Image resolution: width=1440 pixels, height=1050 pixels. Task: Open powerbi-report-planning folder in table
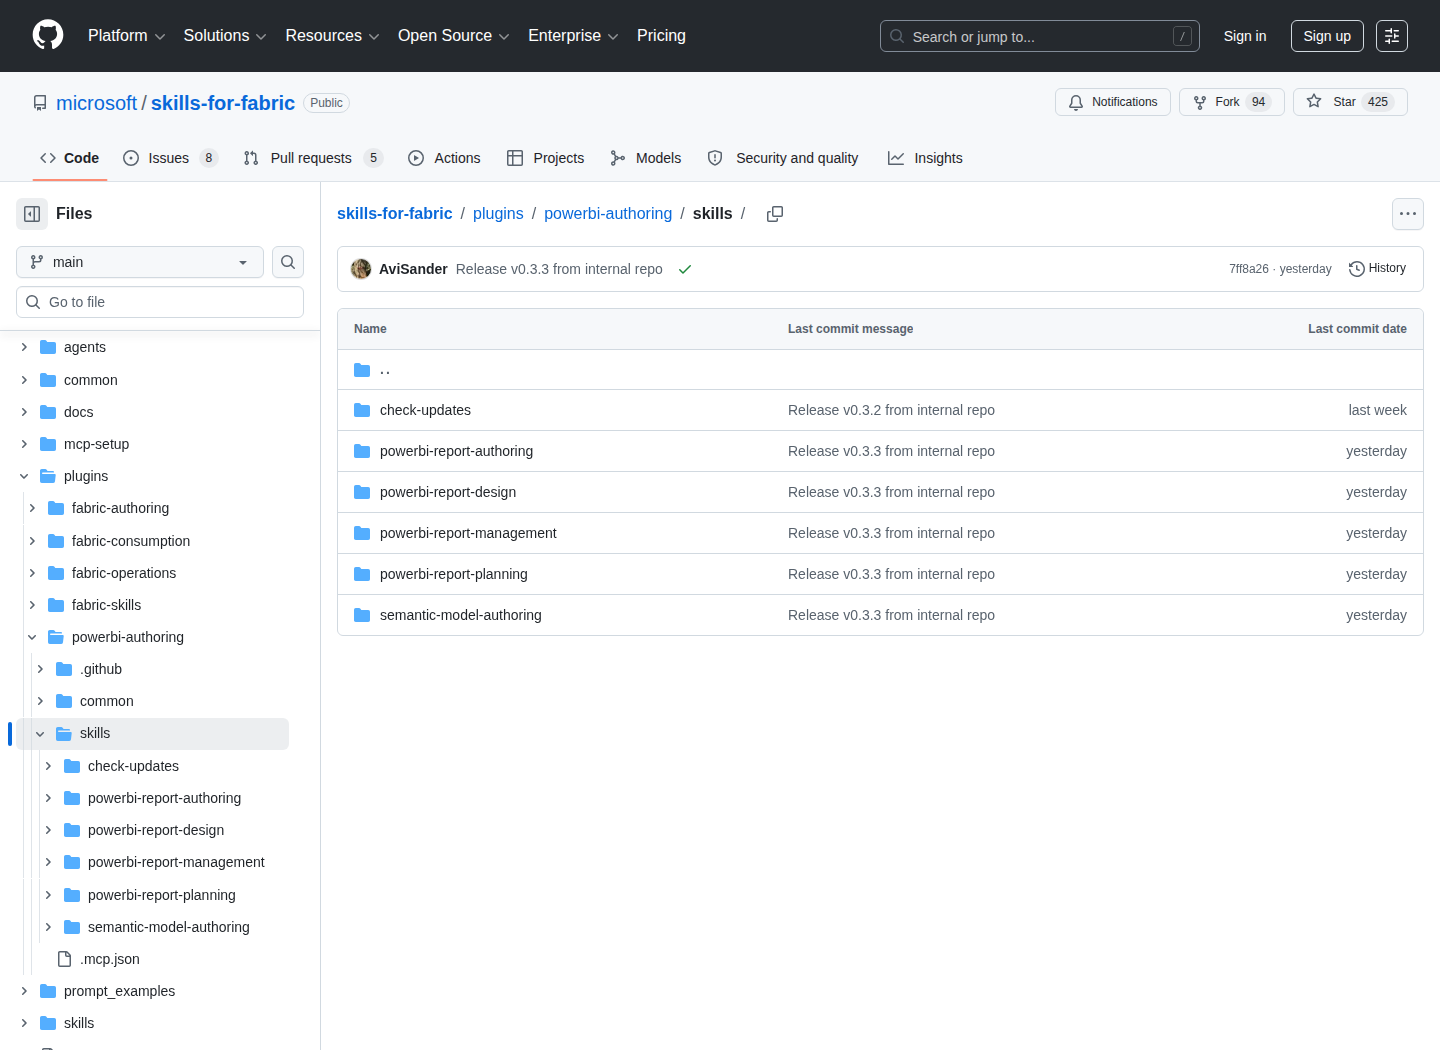[453, 574]
